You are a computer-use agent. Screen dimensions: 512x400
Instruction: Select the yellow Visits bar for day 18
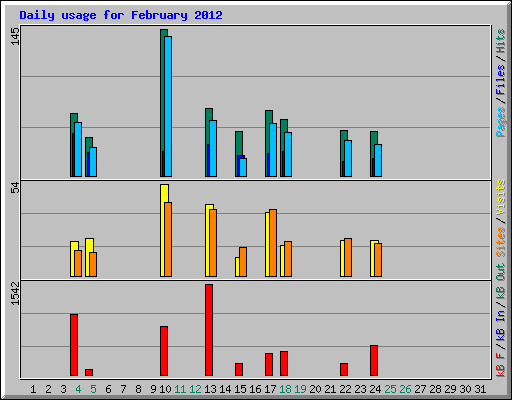click(x=282, y=261)
